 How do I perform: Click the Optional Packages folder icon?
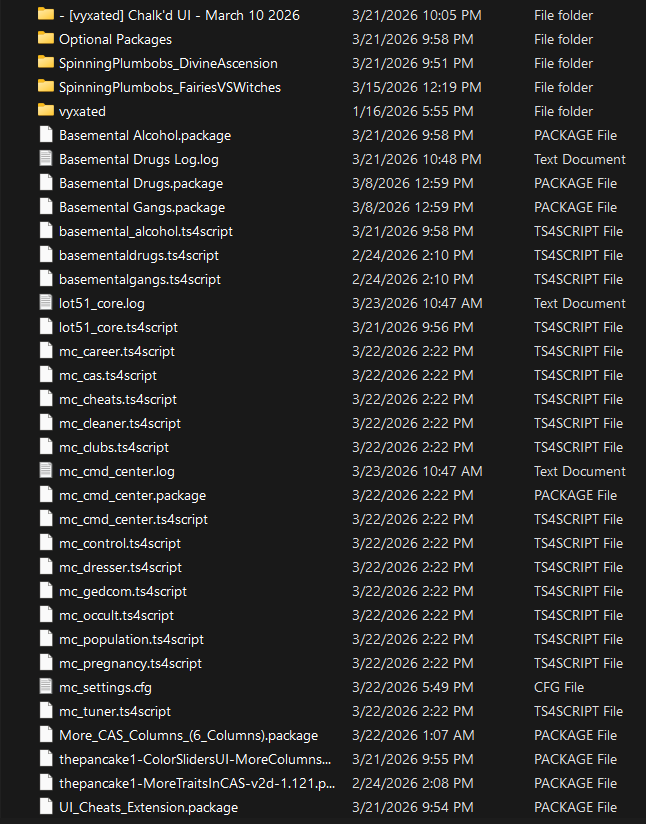point(46,38)
